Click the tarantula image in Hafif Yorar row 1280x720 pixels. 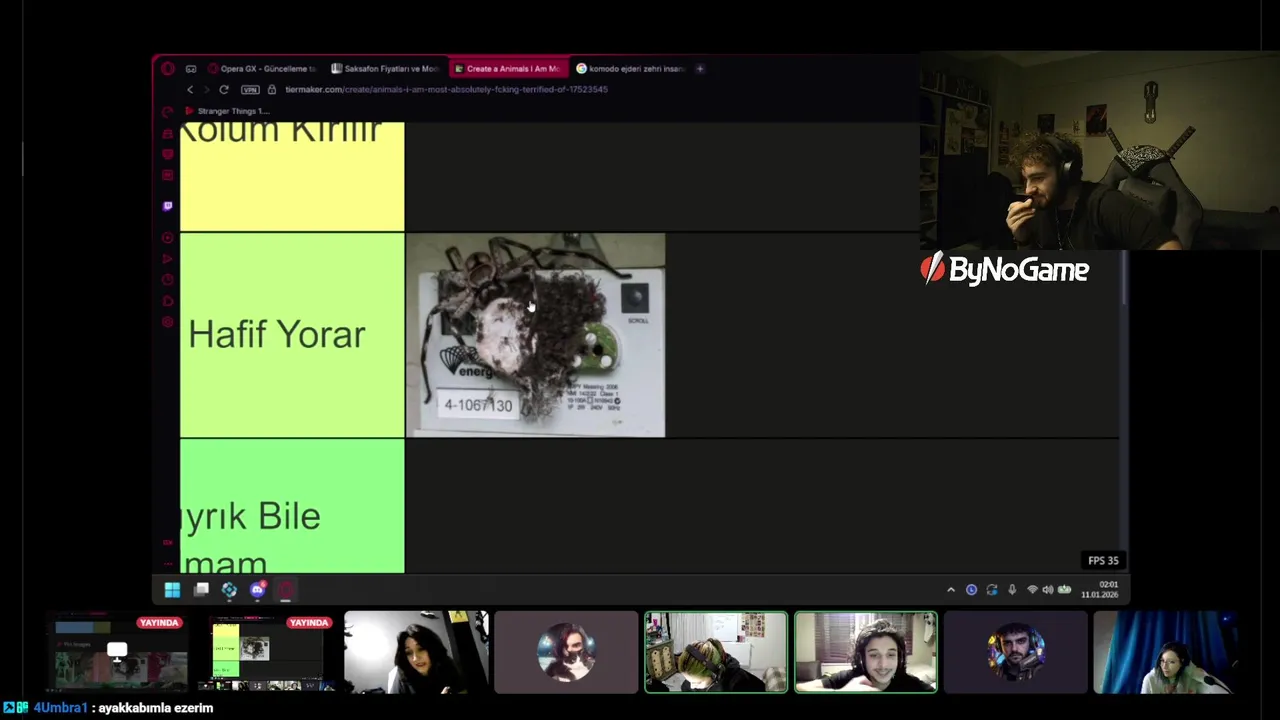pos(535,335)
